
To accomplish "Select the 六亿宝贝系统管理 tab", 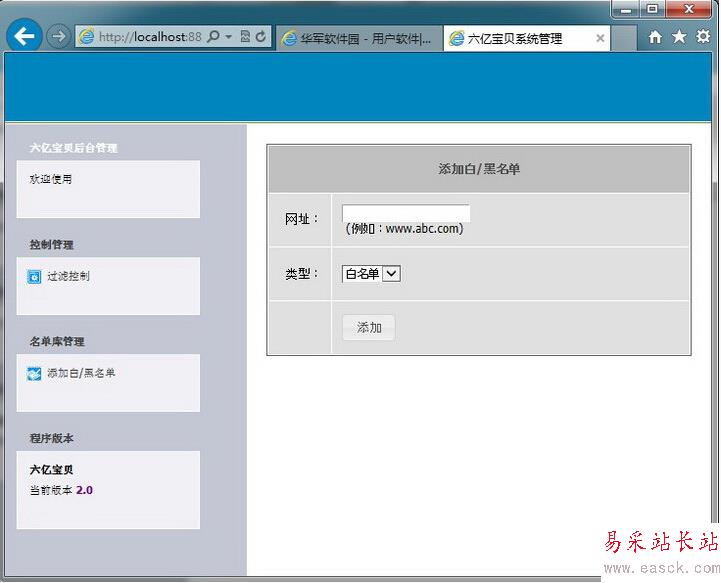I will tap(526, 38).
